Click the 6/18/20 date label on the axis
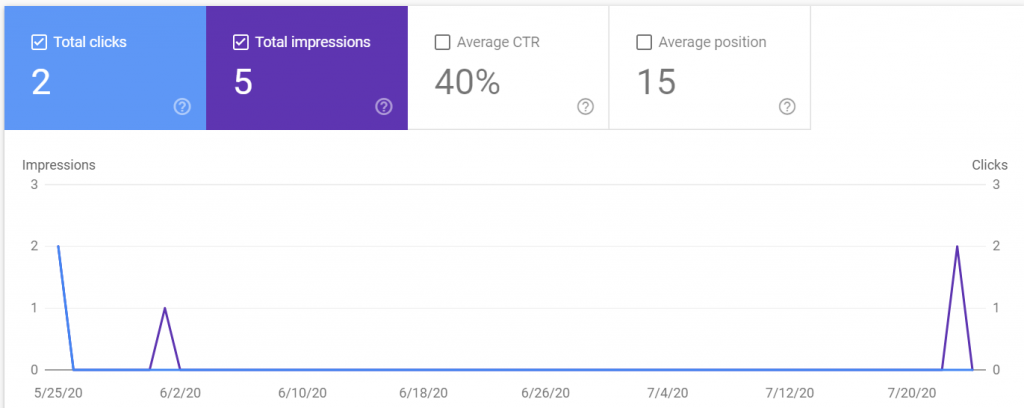1024x408 pixels. [425, 394]
